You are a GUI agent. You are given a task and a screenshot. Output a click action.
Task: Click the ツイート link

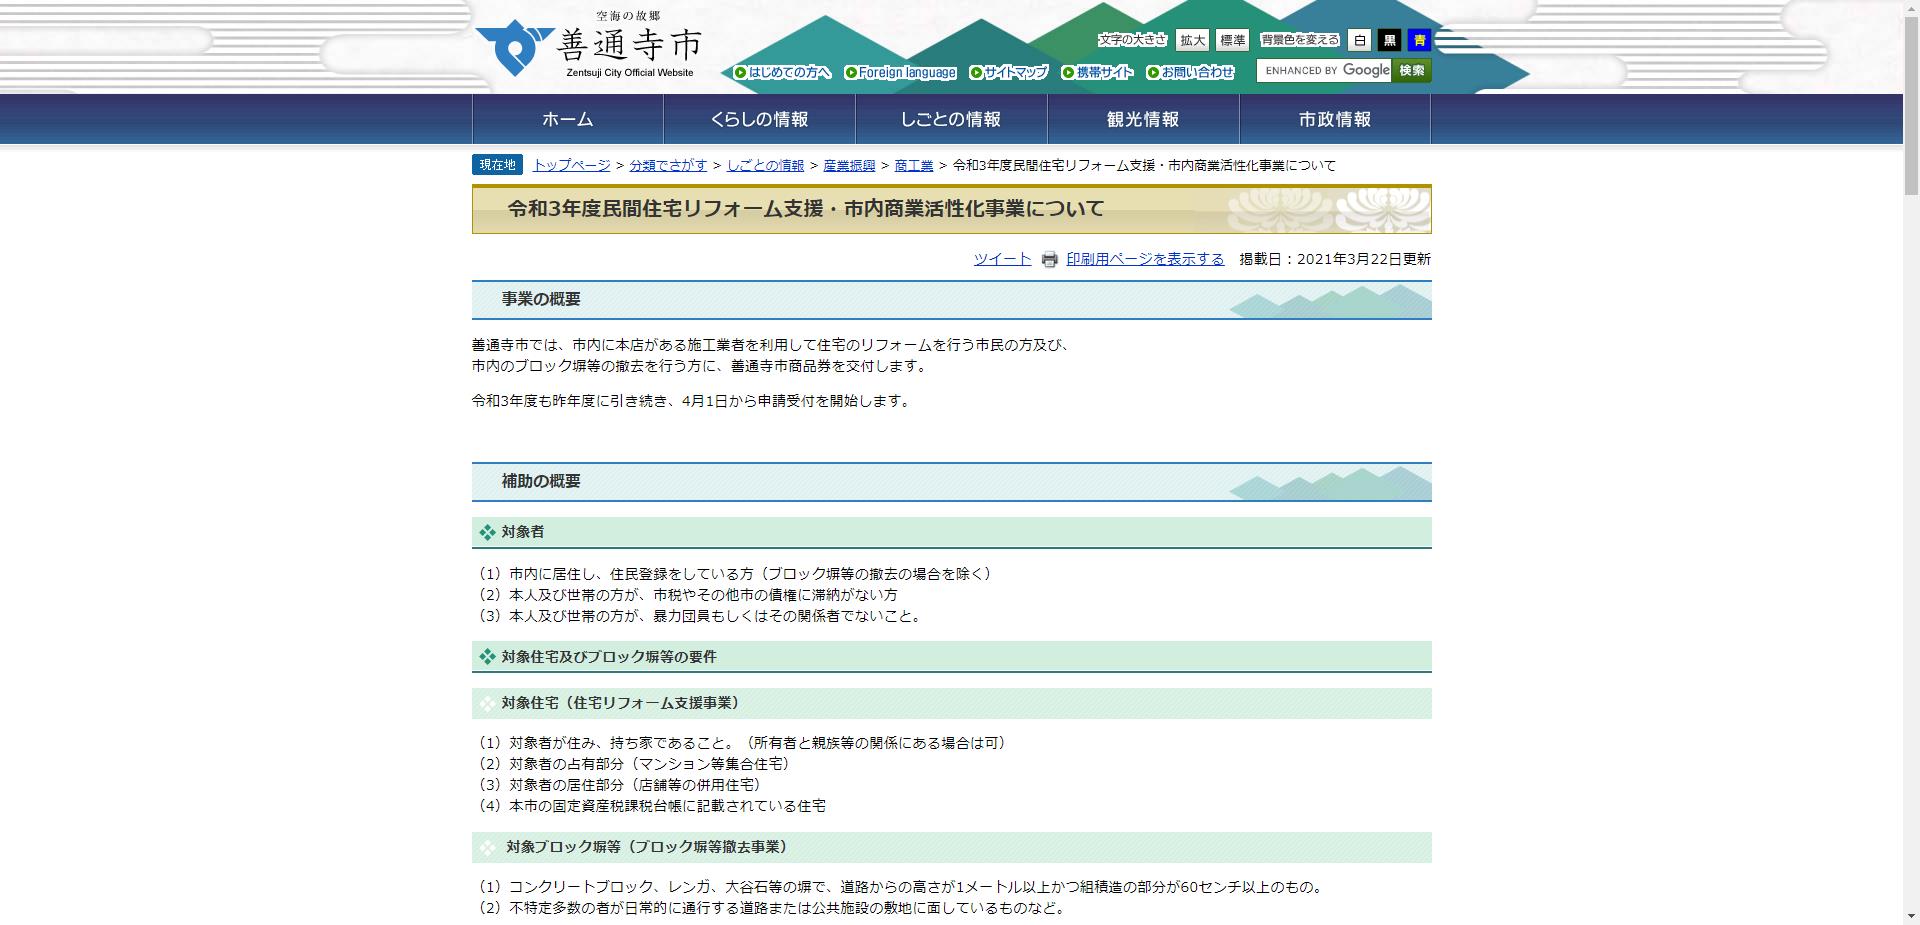(x=1002, y=259)
